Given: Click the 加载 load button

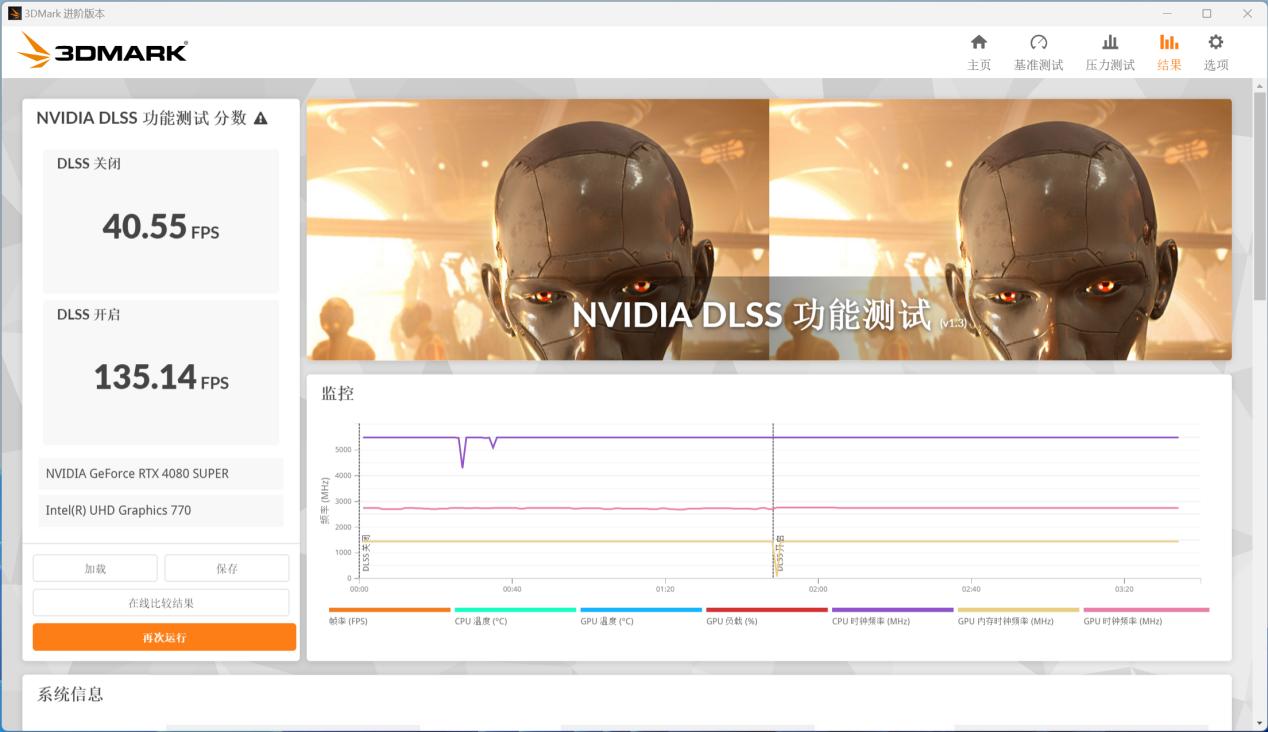Looking at the screenshot, I should (x=95, y=568).
